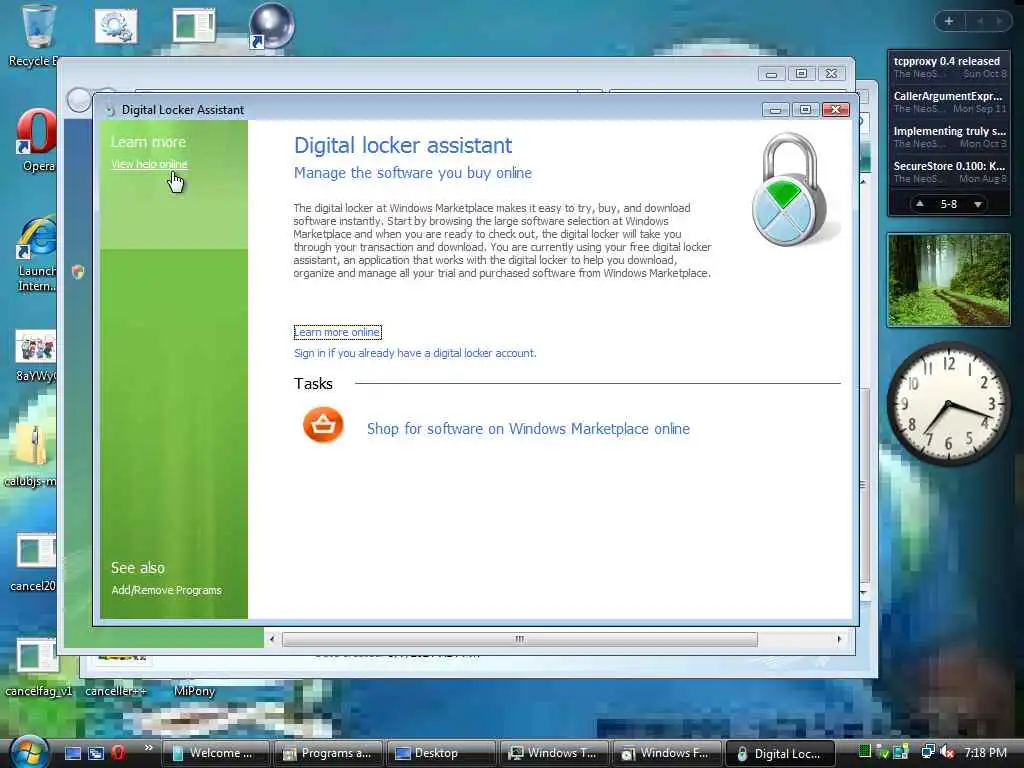The height and width of the screenshot is (768, 1024).
Task: Click the round back button in background window
Action: (x=78, y=101)
